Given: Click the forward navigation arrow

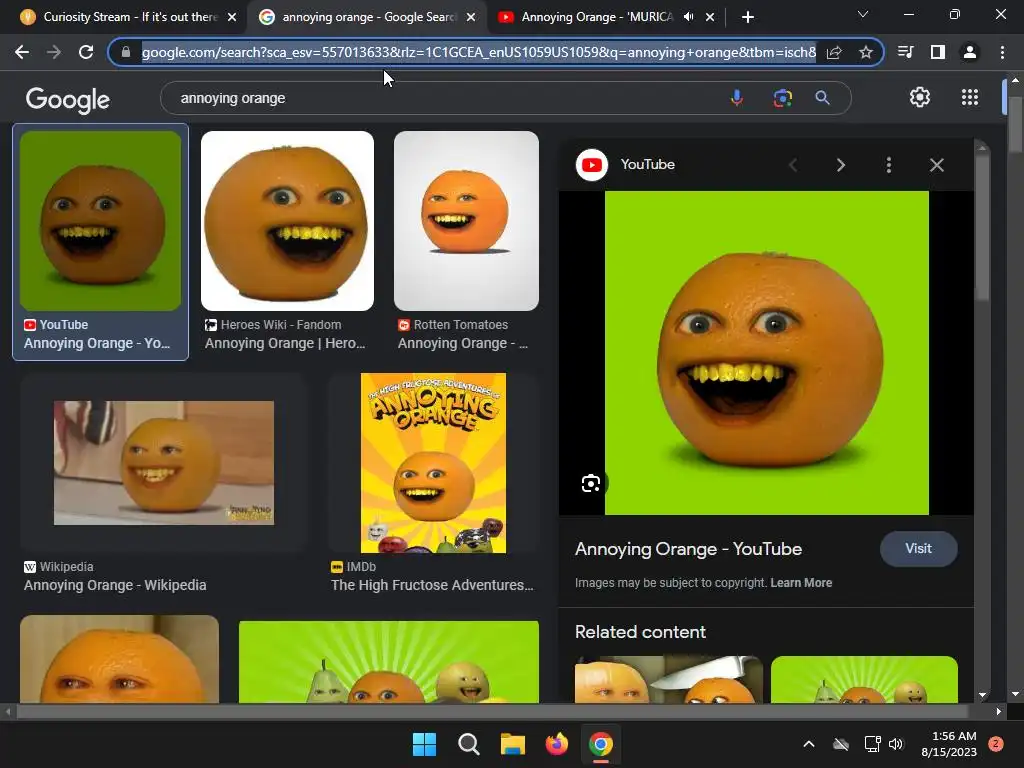Looking at the screenshot, I should 54,52.
